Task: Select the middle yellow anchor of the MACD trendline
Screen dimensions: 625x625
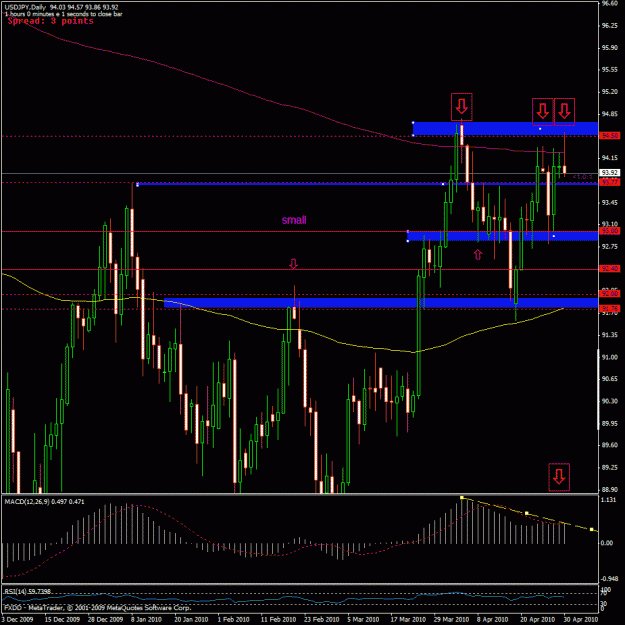Action: [x=526, y=513]
